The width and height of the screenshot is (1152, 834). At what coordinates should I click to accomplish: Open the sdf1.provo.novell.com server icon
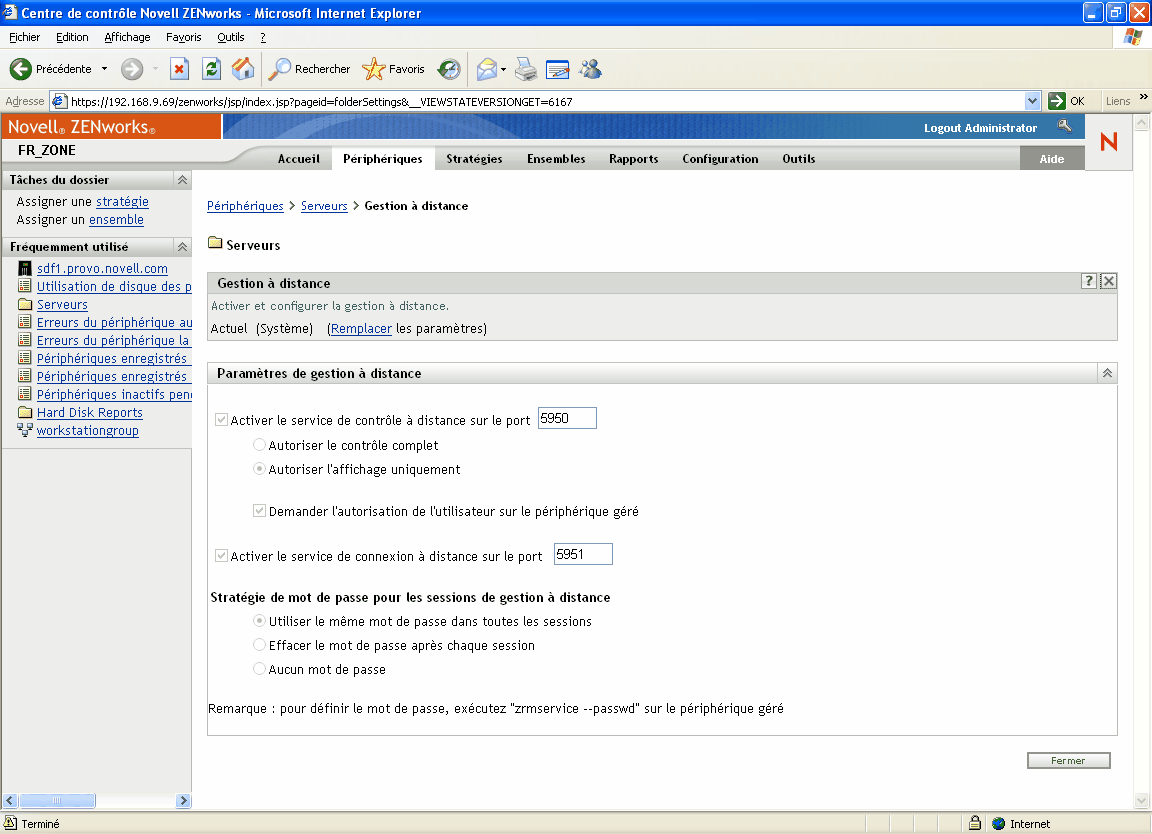point(24,268)
